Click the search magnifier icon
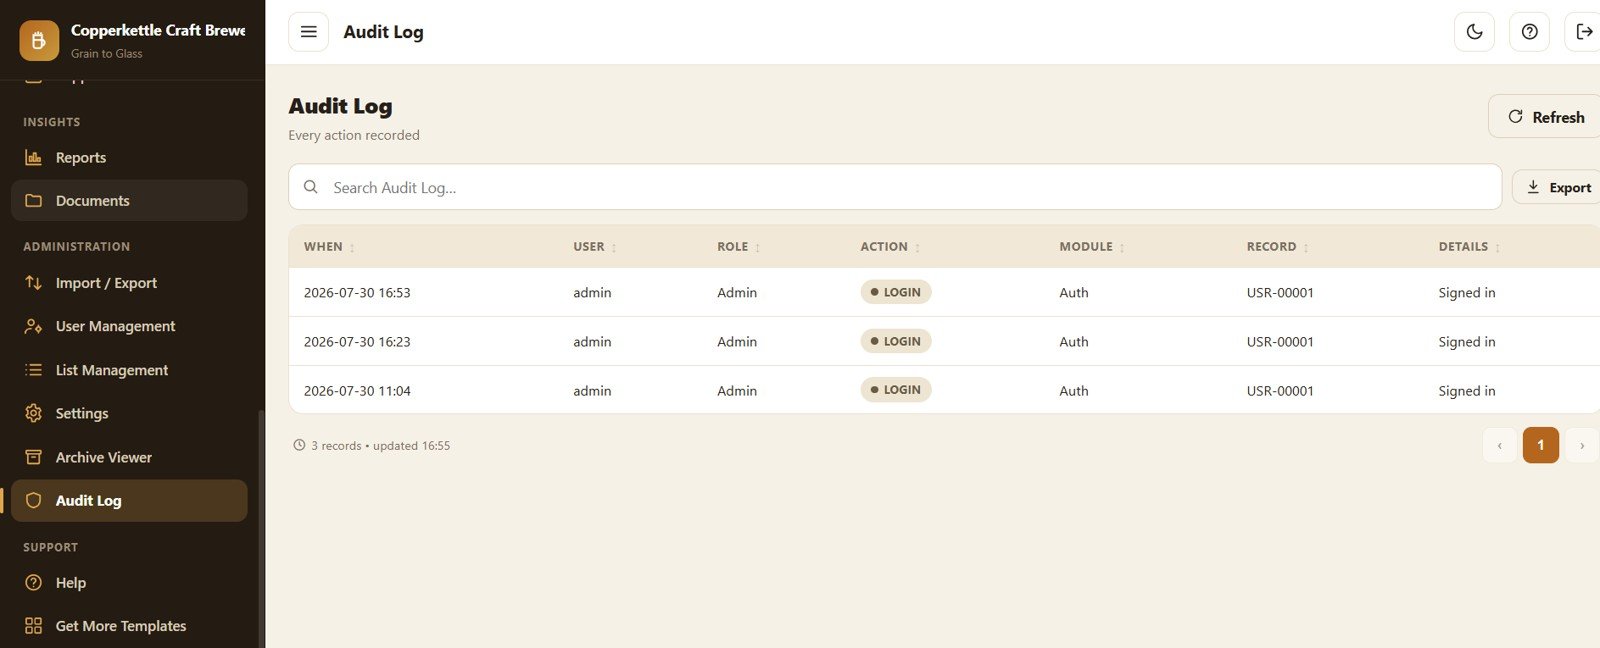 tap(311, 187)
